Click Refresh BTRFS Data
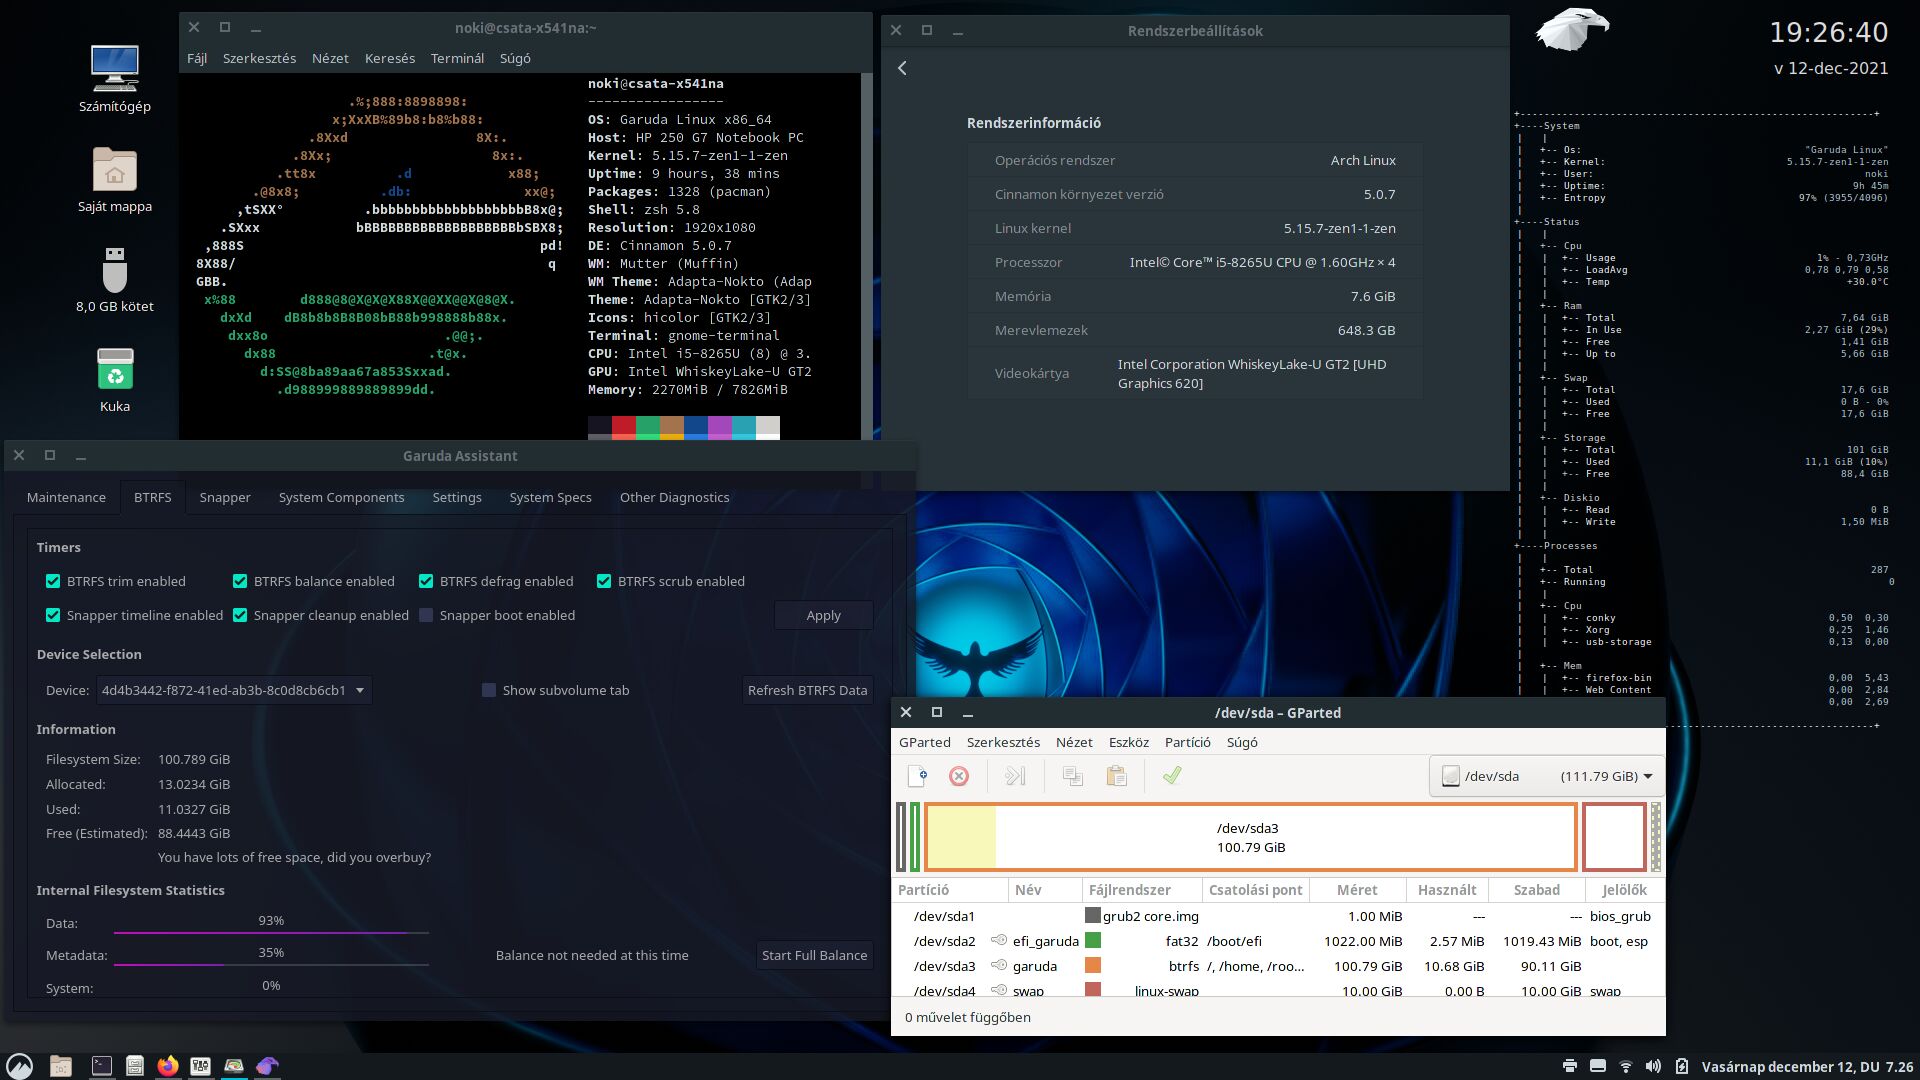Image resolution: width=1920 pixels, height=1080 pixels. [808, 690]
